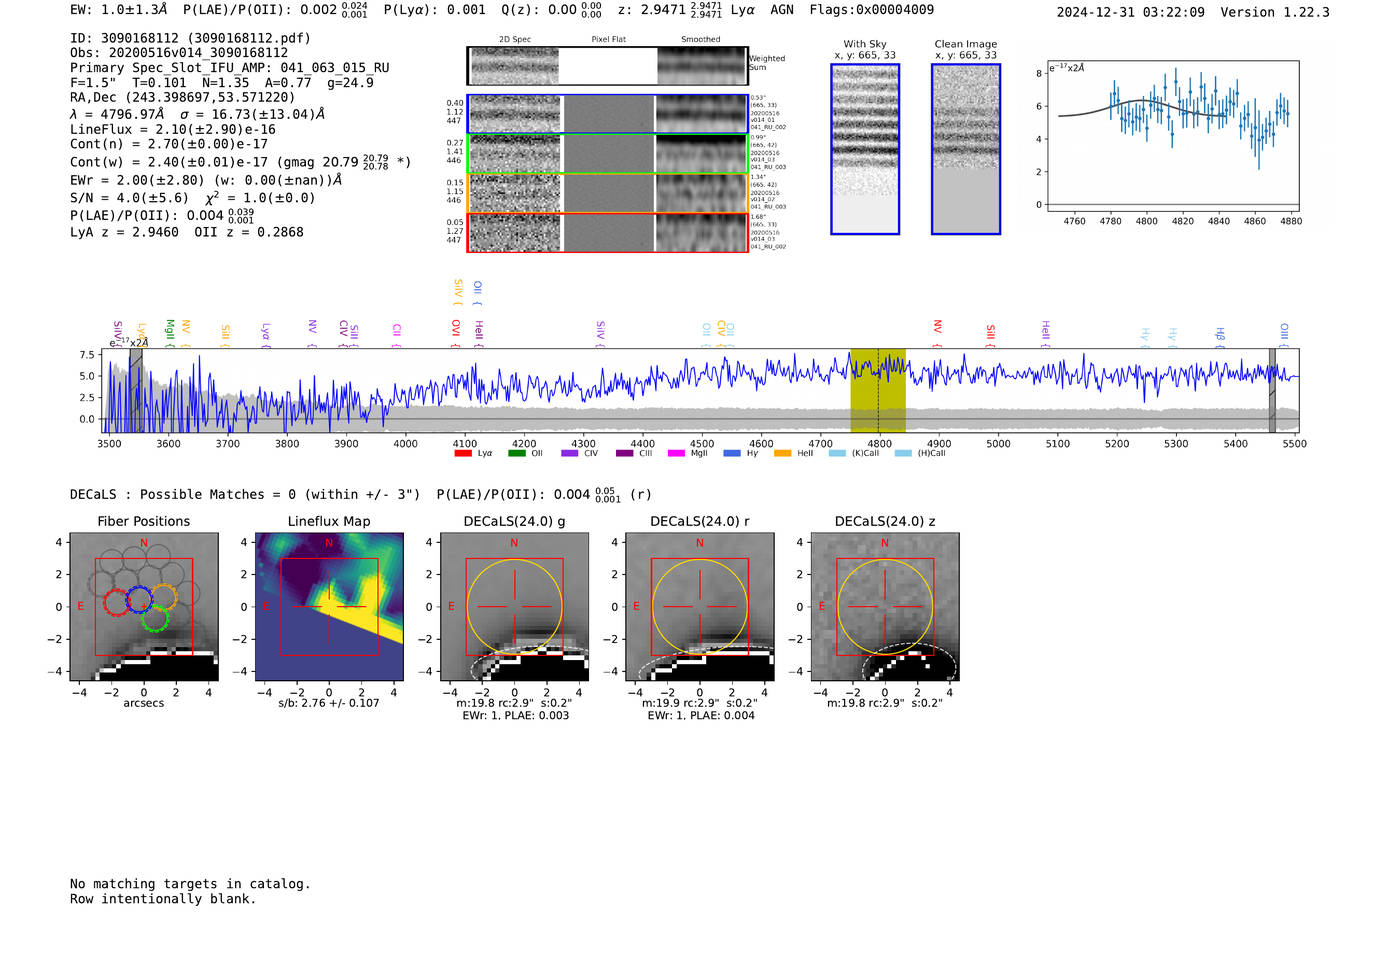The width and height of the screenshot is (1400, 953).
Task: Click the Hβ line marker above the spectrum
Action: coord(1220,336)
